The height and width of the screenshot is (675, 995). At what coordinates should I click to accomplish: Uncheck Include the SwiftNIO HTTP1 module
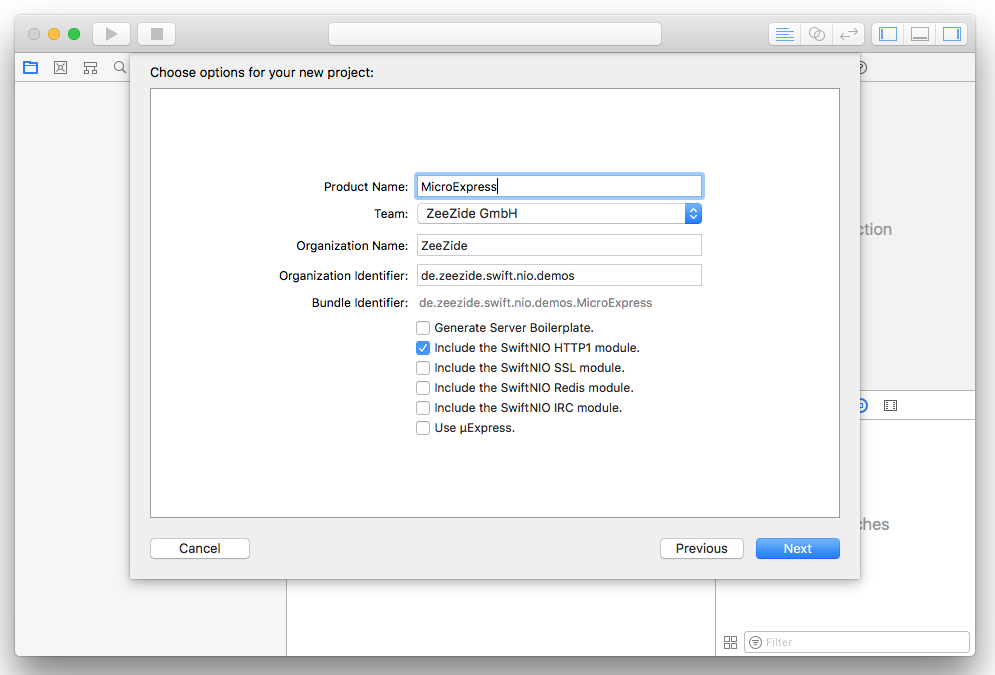click(423, 348)
